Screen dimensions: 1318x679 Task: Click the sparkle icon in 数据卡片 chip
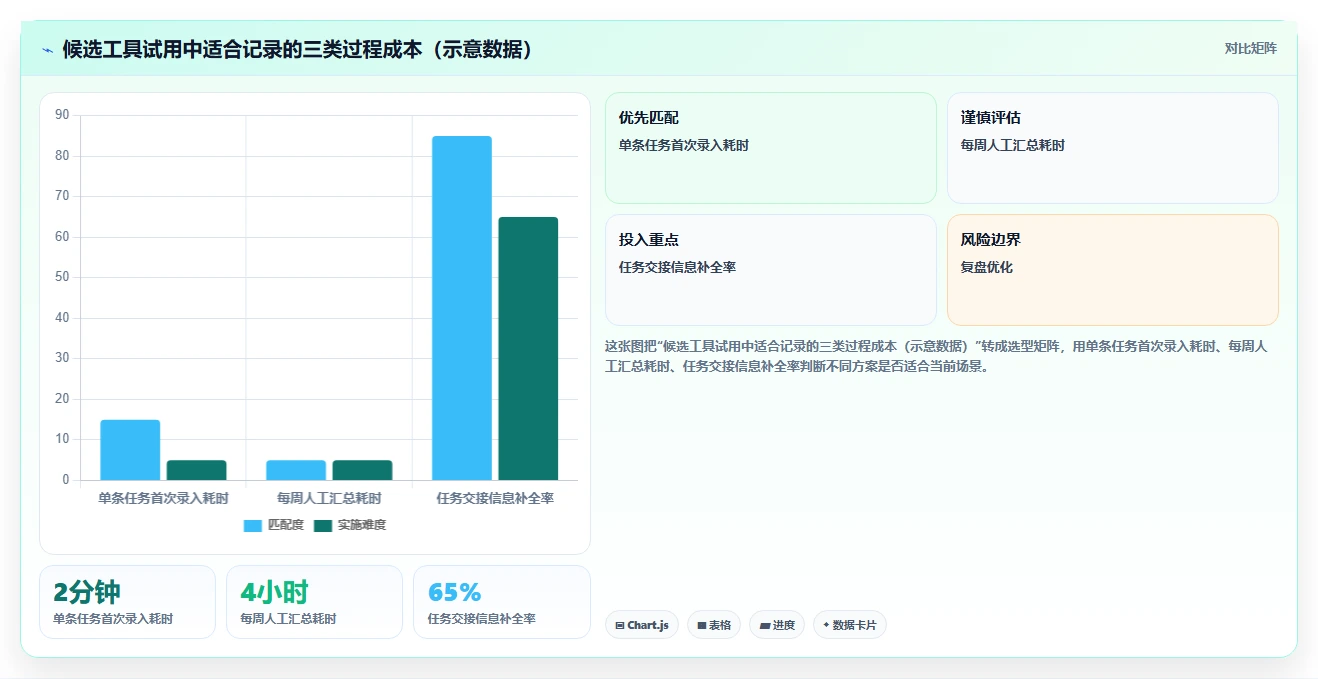(x=826, y=625)
